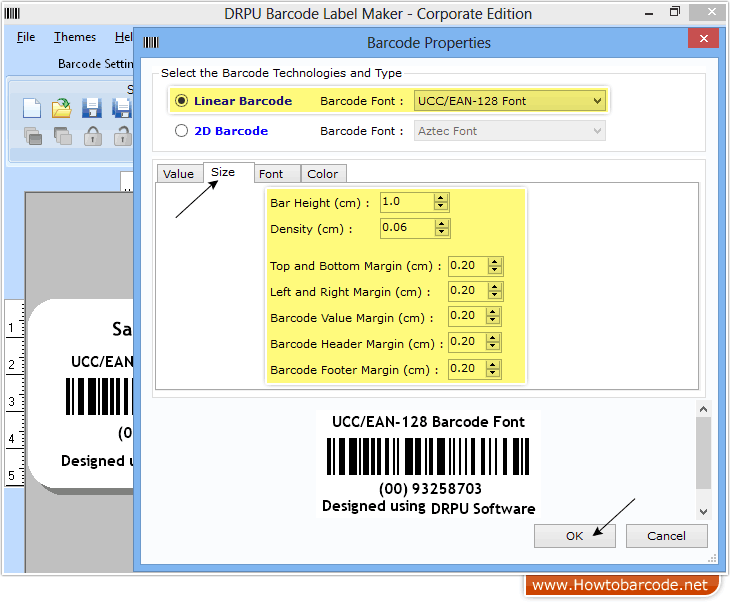This screenshot has height=602, width=730.
Task: Decrease Density with down arrow
Action: click(x=441, y=232)
